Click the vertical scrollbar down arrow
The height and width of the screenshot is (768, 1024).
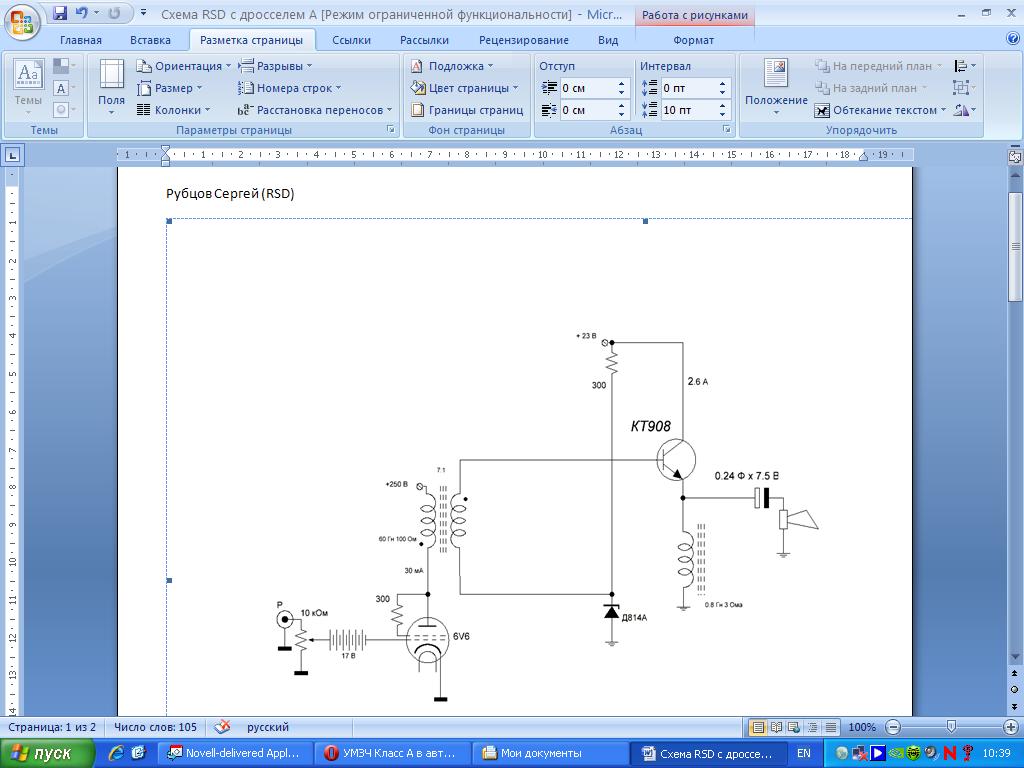coord(1015,656)
